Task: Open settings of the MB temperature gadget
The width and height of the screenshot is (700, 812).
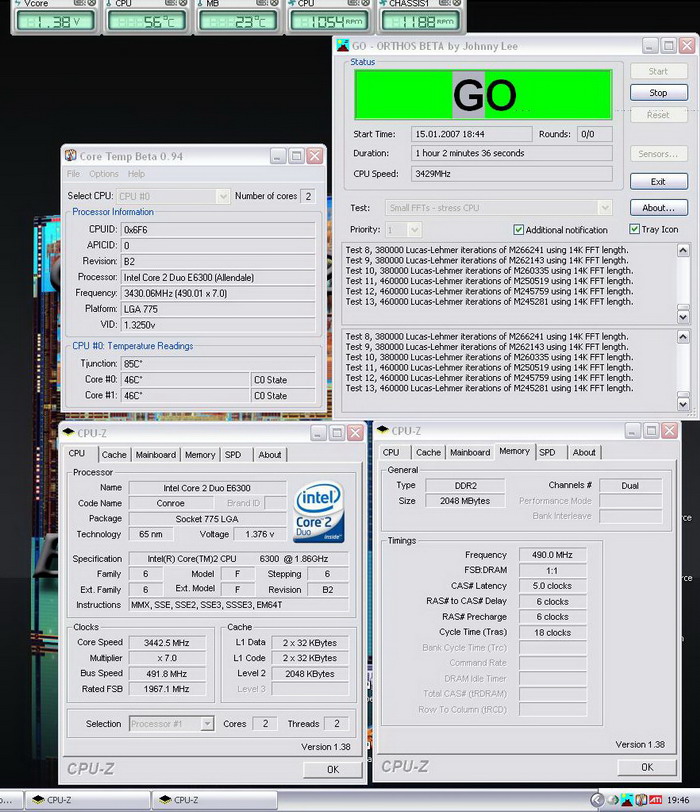Action: click(261, 3)
